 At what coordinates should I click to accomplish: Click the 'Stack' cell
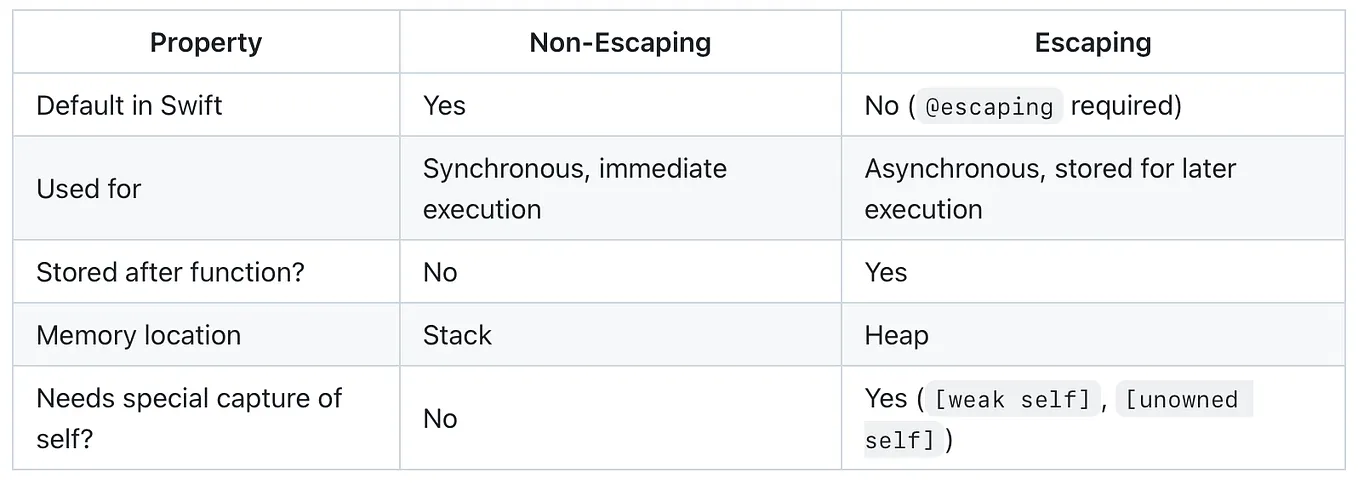click(457, 335)
